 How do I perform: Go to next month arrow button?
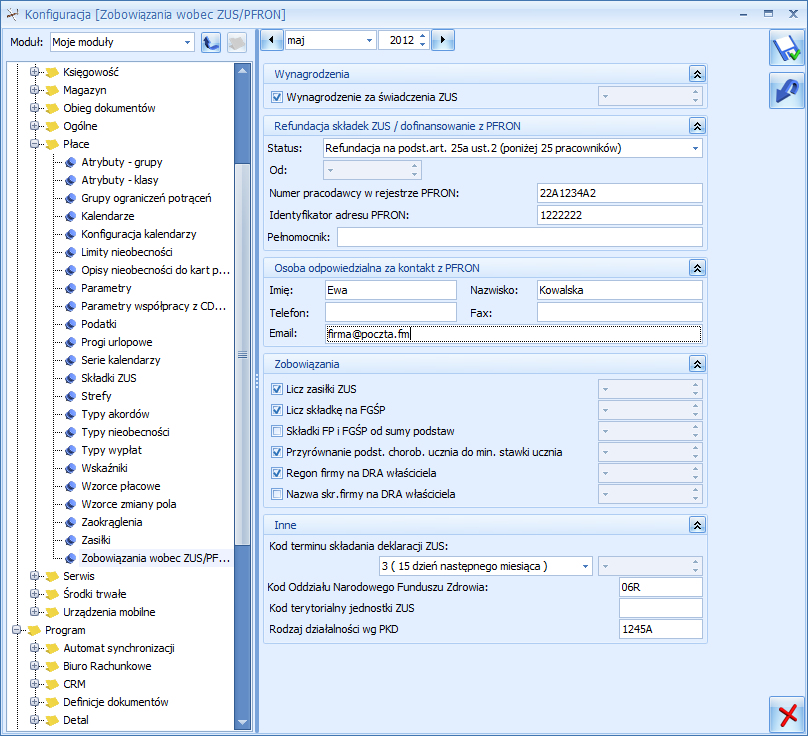click(443, 40)
